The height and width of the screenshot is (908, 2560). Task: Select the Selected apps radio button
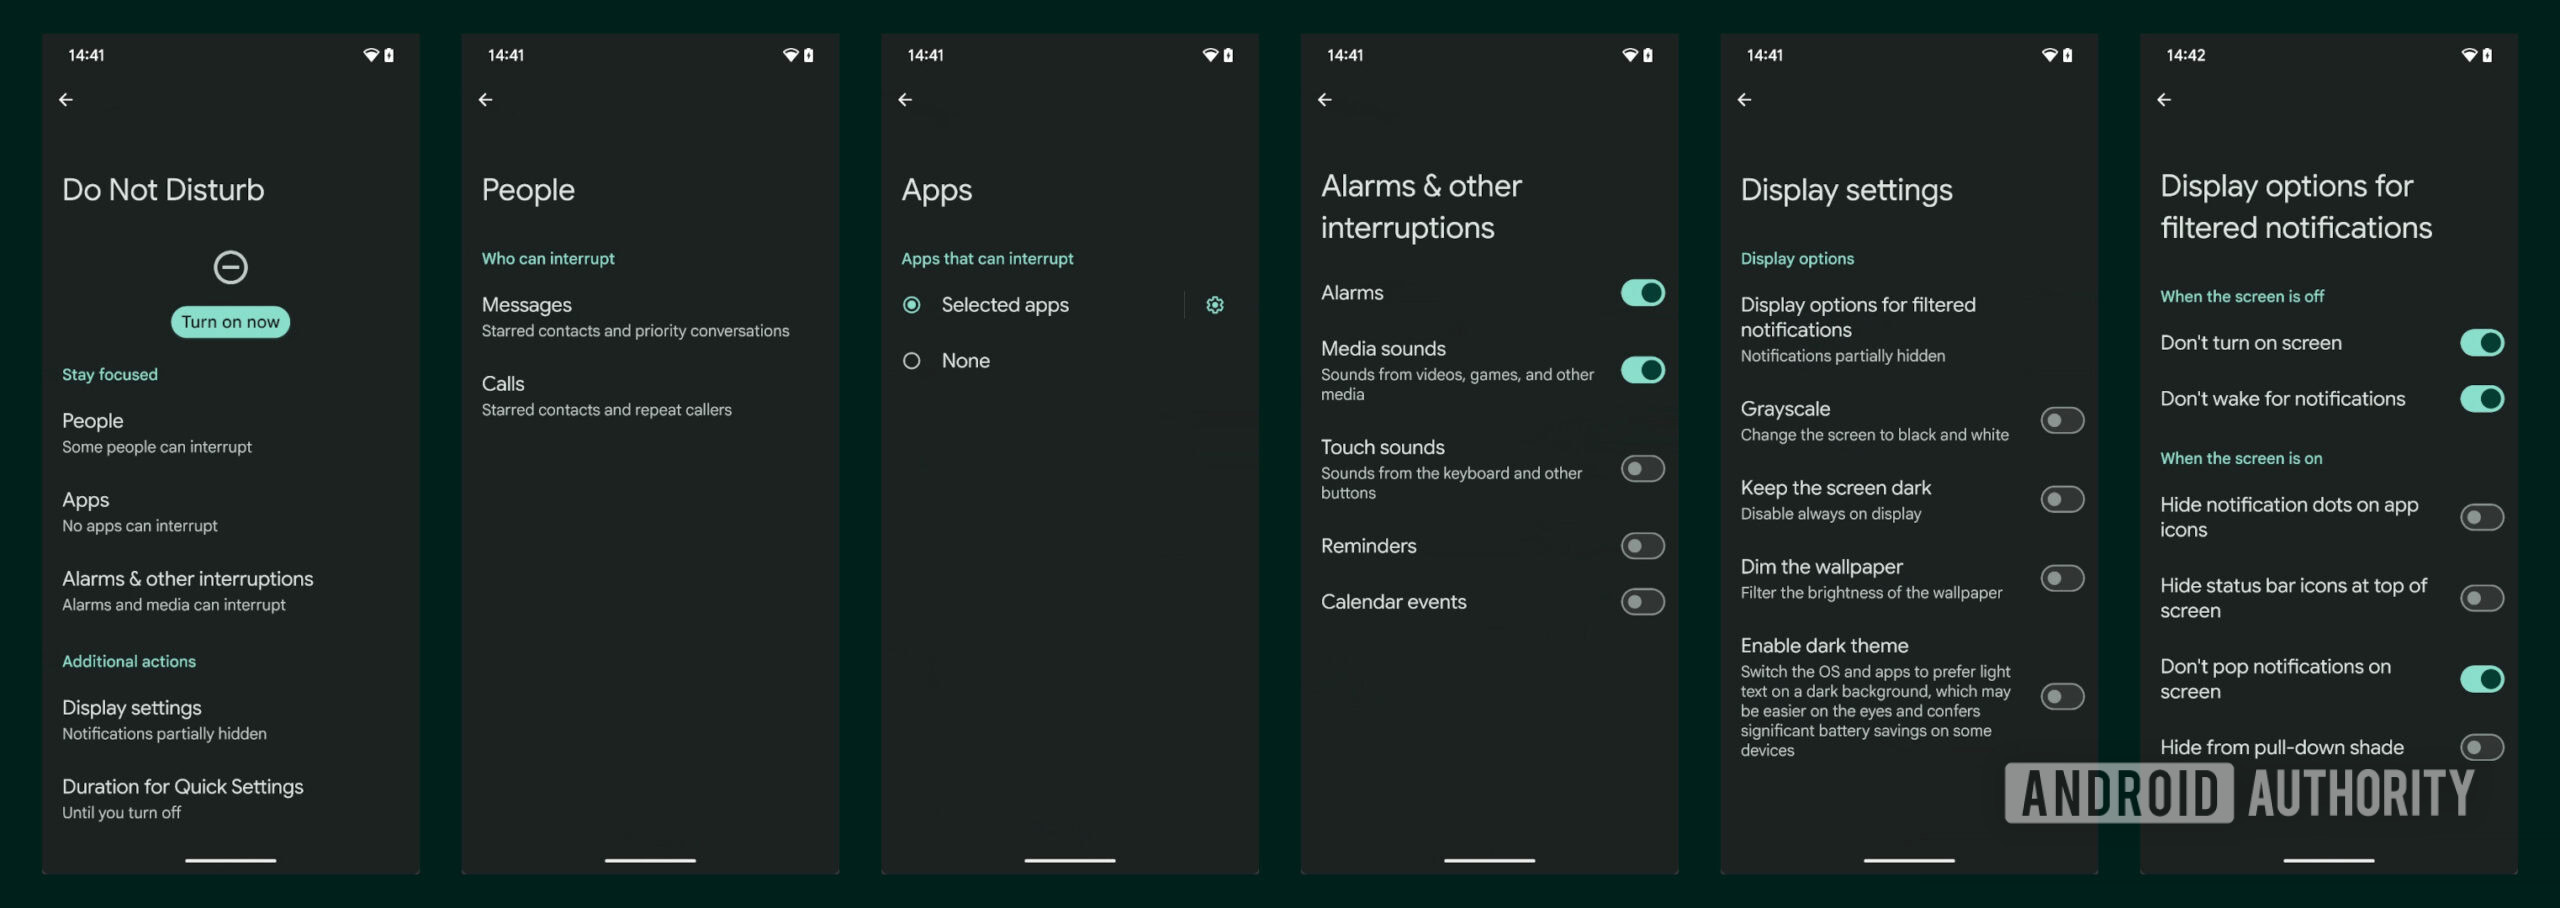click(911, 305)
